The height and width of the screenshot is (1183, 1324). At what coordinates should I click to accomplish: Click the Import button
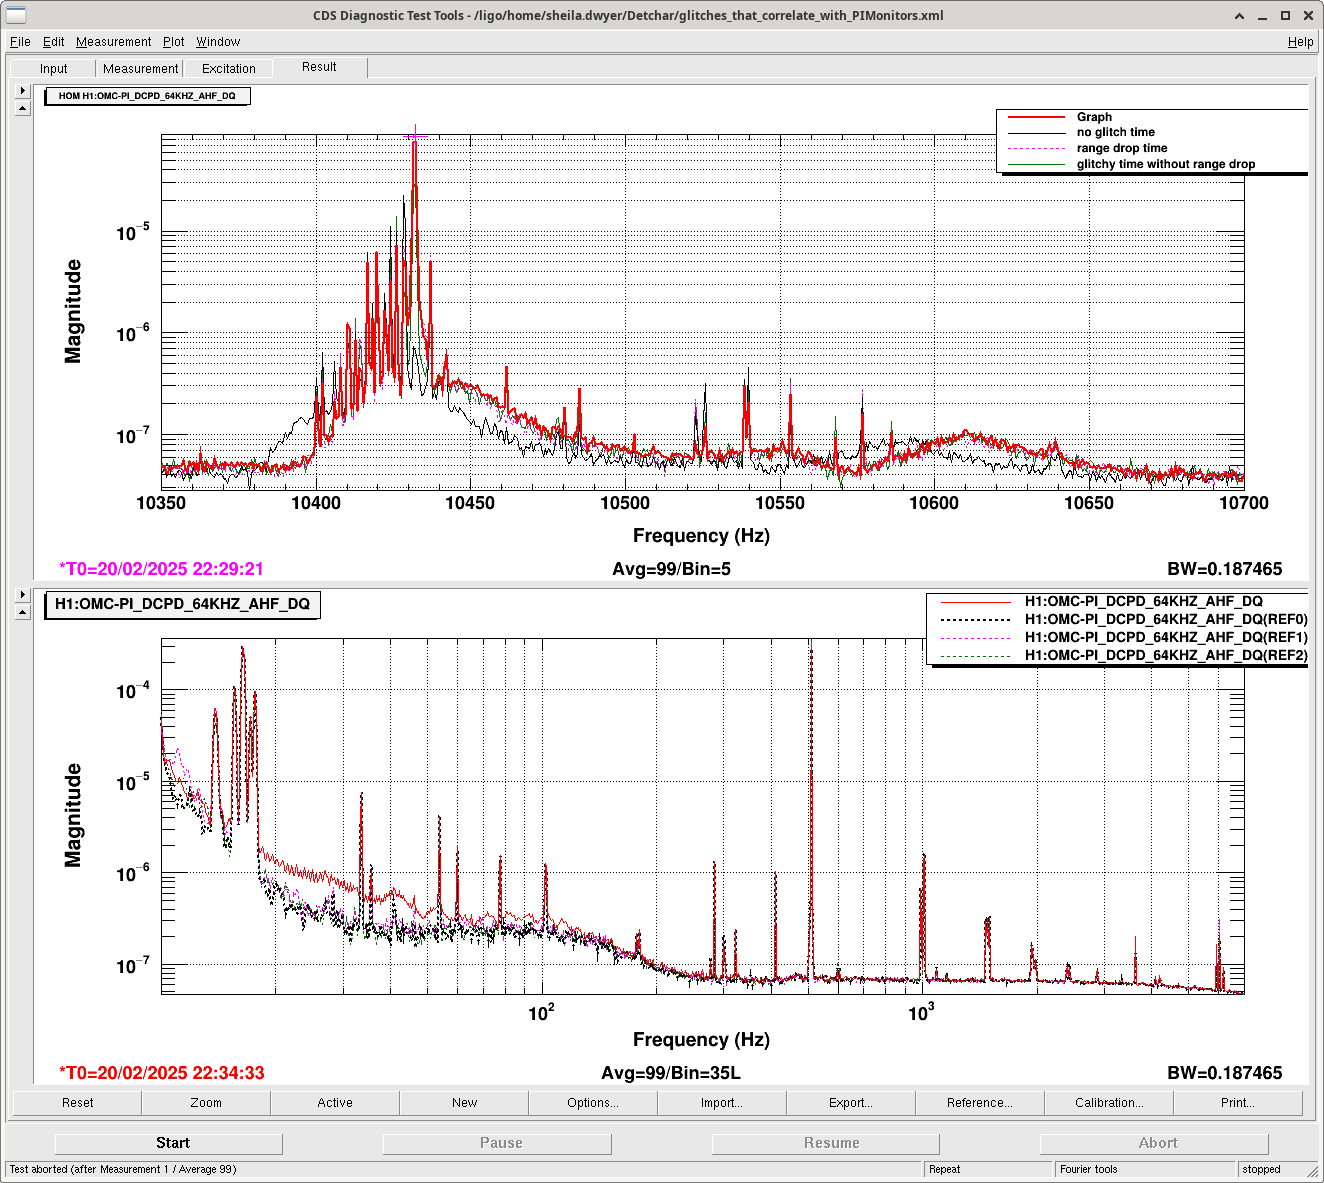722,1103
